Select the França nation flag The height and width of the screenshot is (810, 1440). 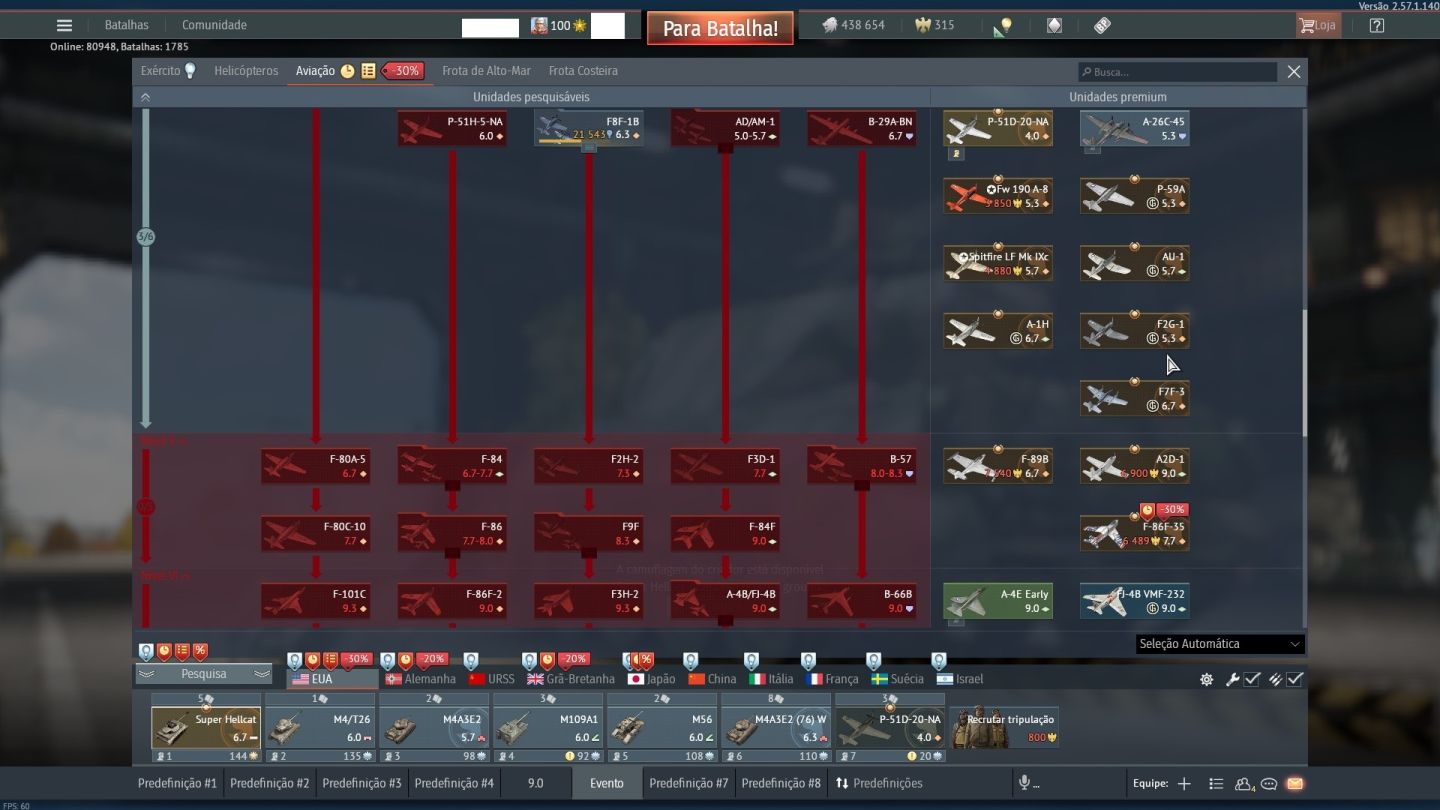point(832,679)
